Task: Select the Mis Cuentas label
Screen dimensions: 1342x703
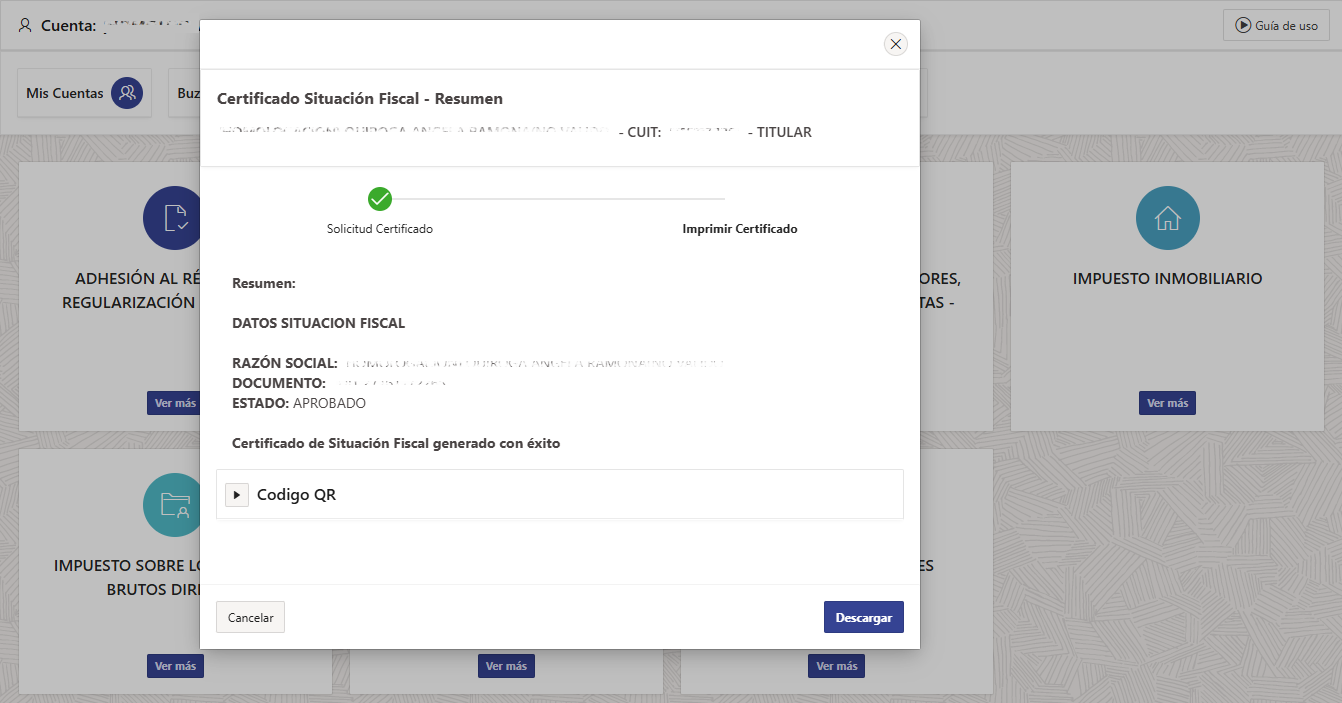Action: click(65, 93)
